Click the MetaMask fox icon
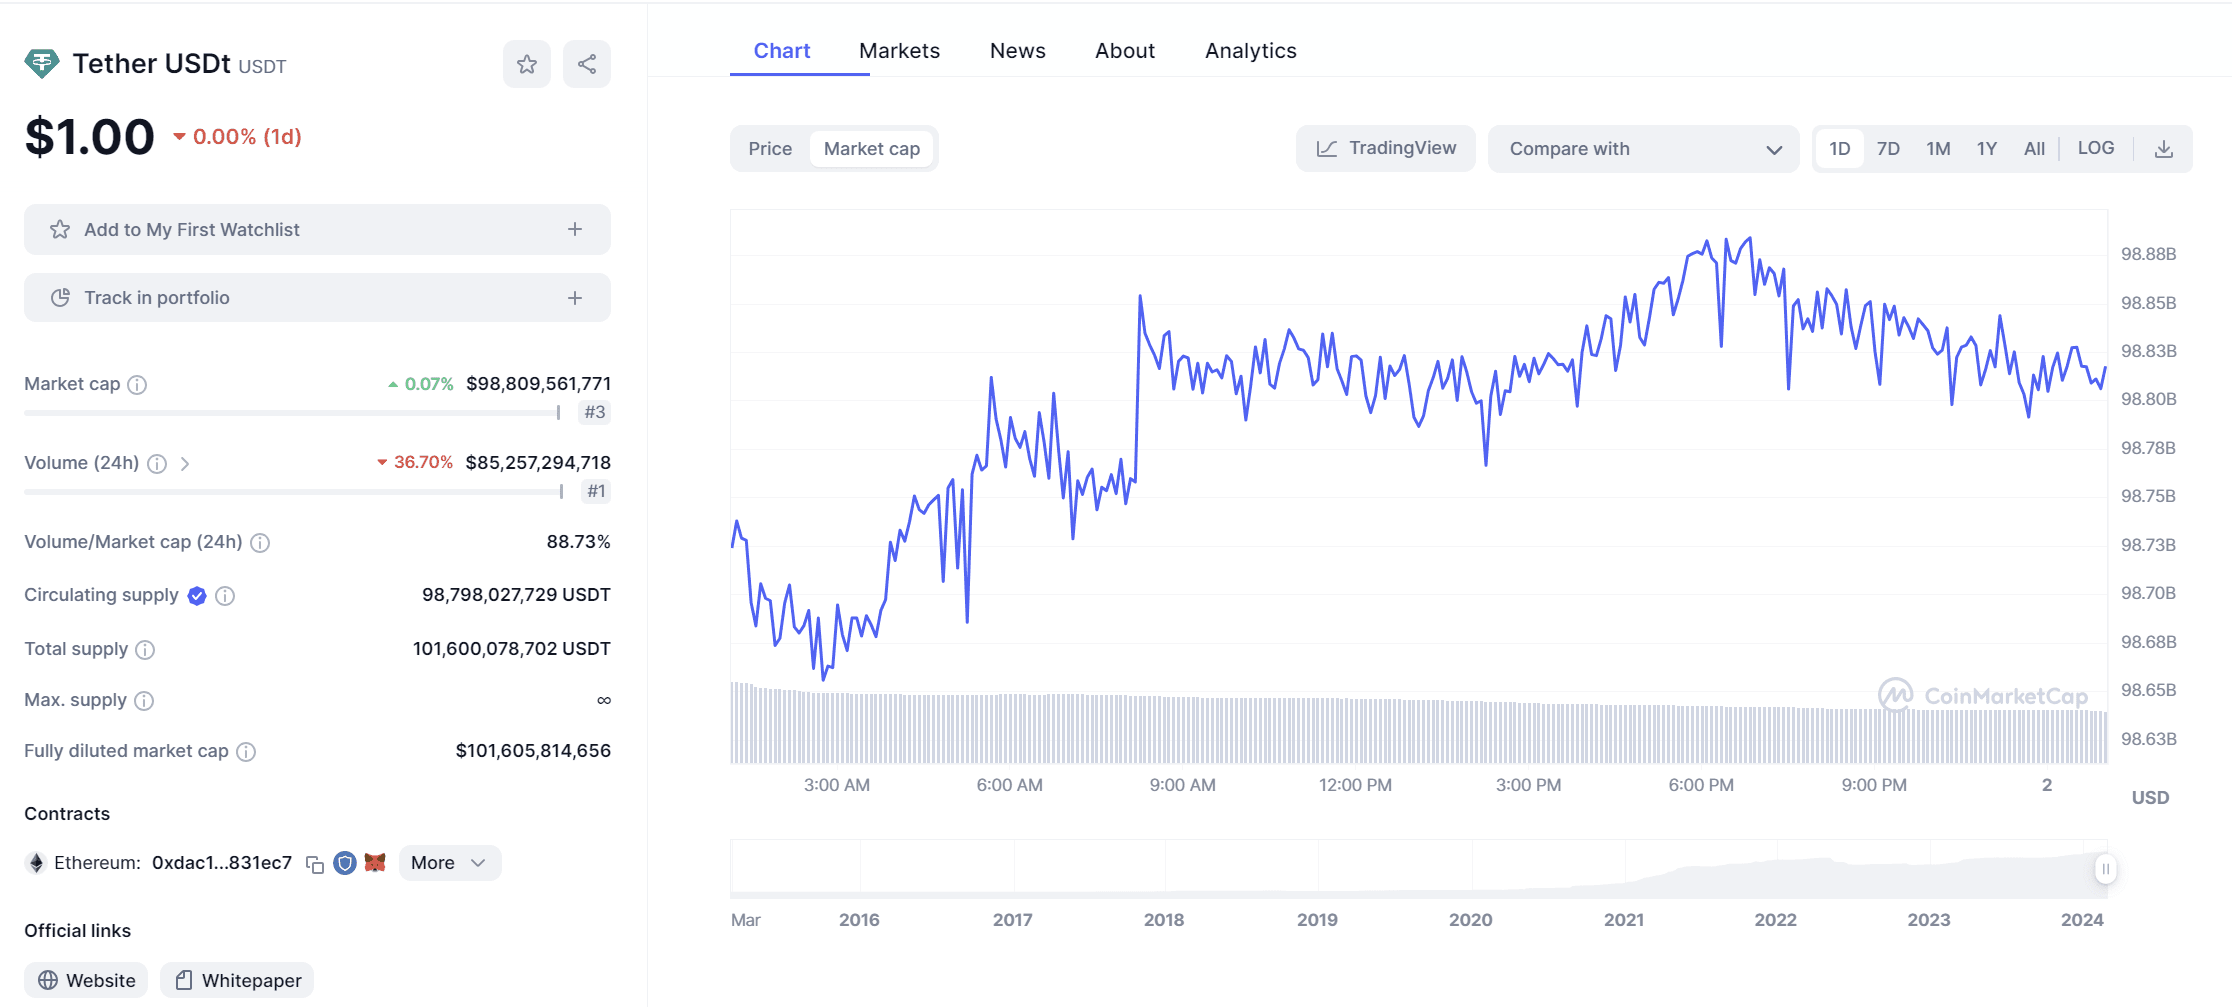The image size is (2232, 1007). (375, 863)
